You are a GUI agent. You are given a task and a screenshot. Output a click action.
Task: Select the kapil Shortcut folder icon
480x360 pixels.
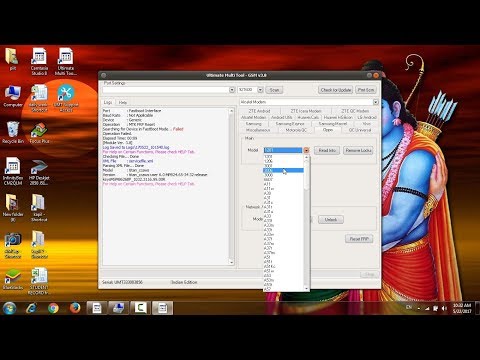(x=39, y=207)
